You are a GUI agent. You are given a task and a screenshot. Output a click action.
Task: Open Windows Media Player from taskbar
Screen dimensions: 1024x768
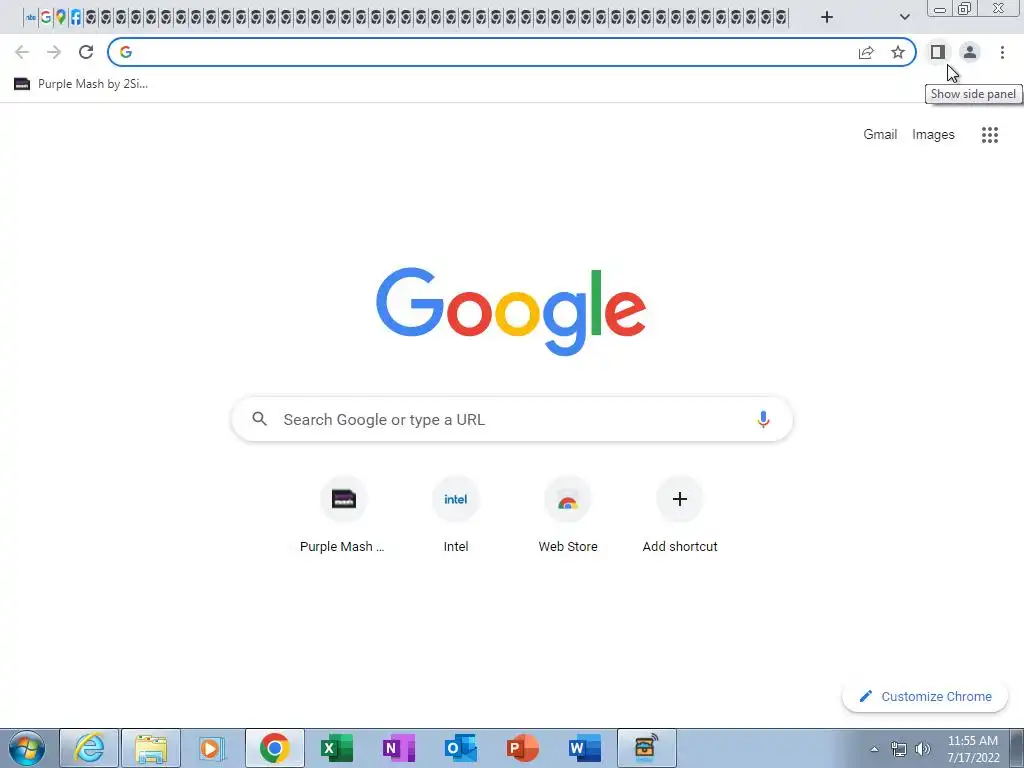[212, 748]
